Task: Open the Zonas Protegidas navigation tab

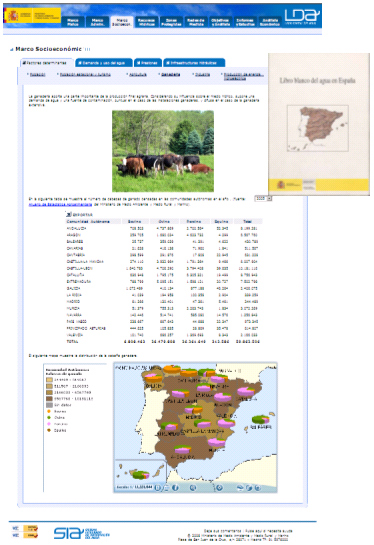Action: tap(171, 22)
